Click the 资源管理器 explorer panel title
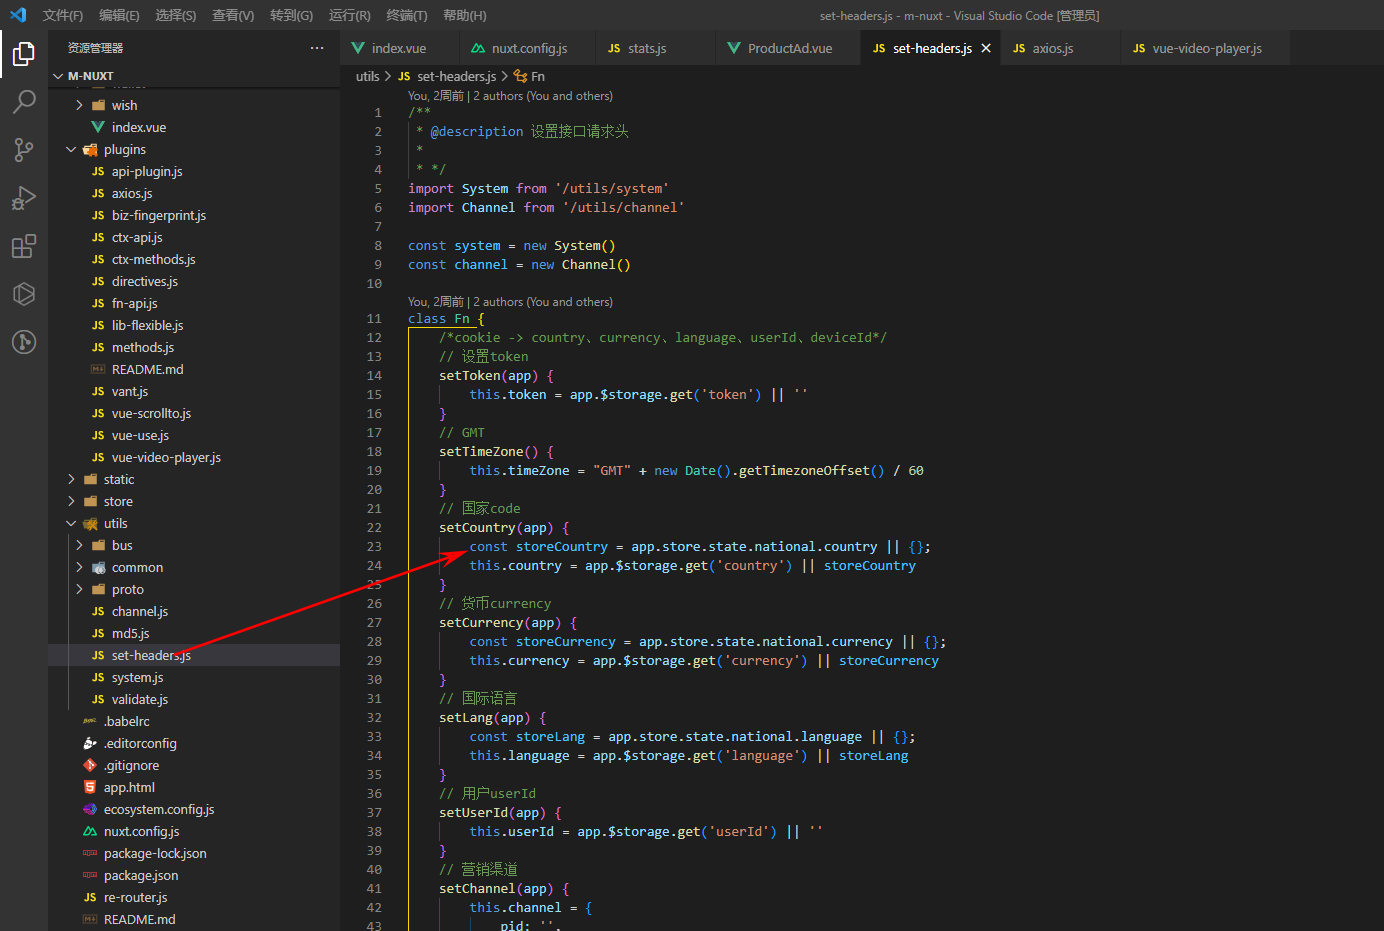This screenshot has width=1384, height=931. point(95,48)
